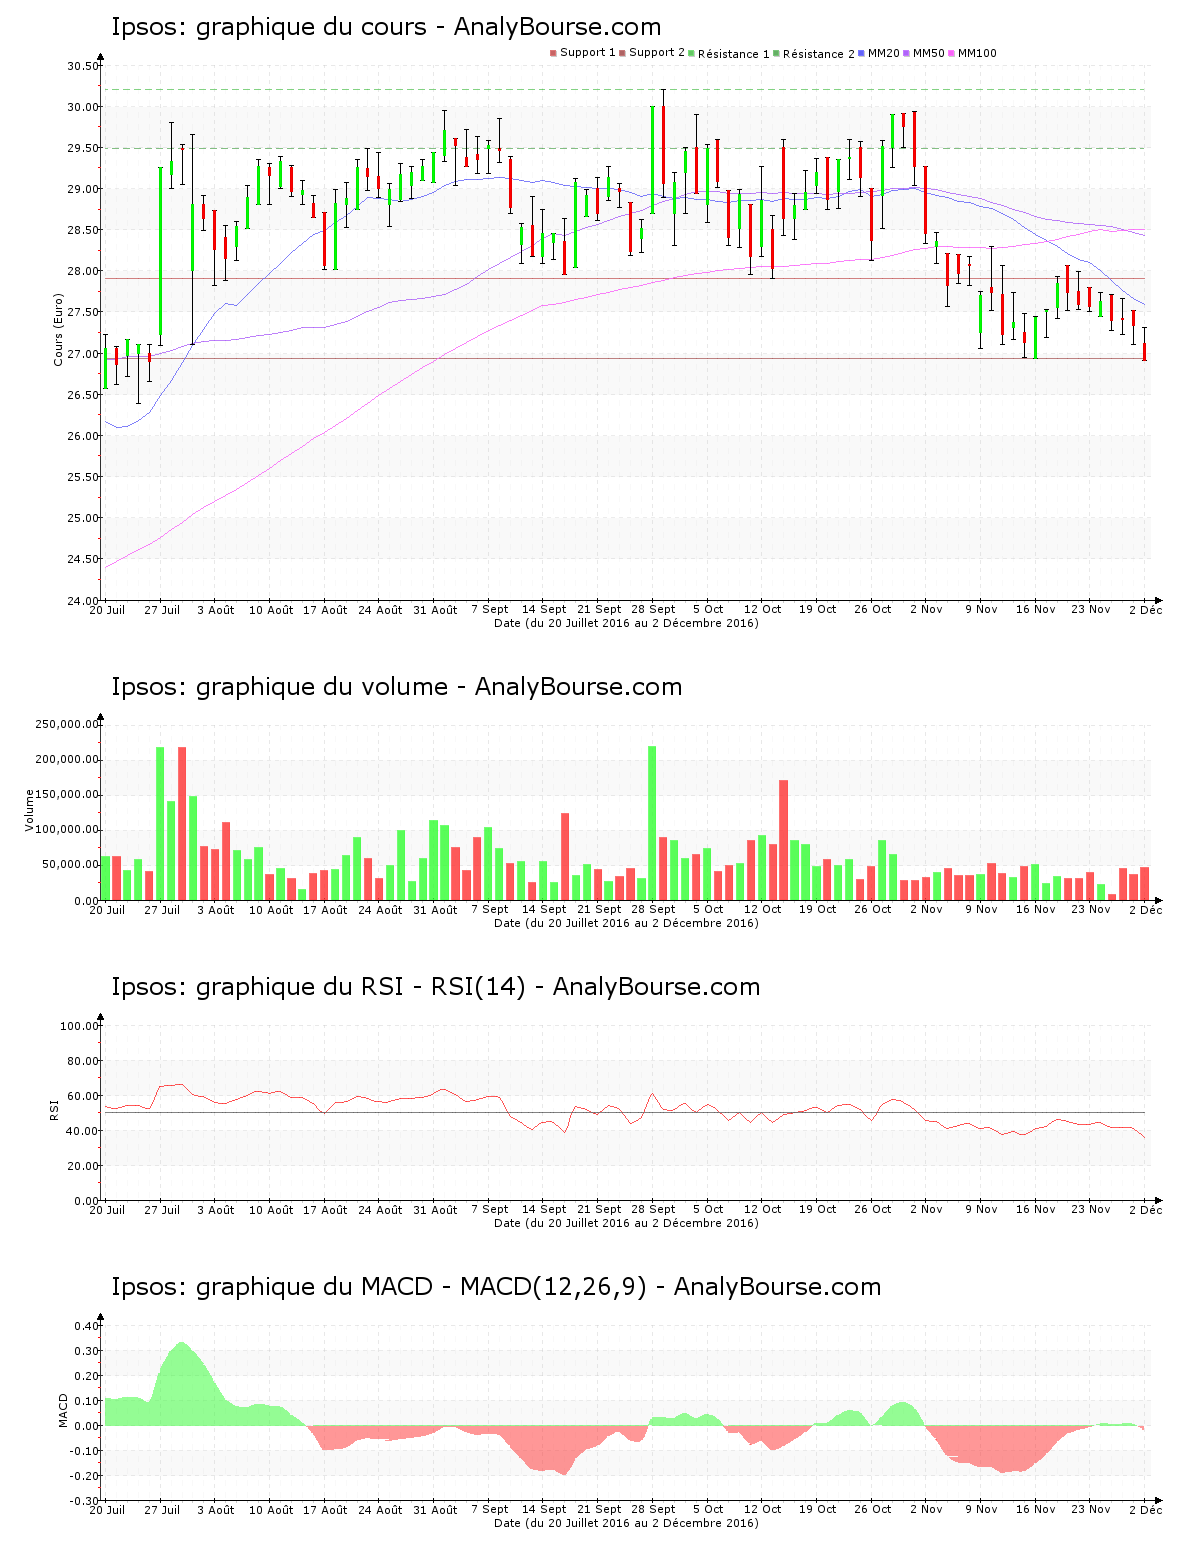1200x1550 pixels.
Task: Click the 150,000.00 volume axis value
Action: click(x=67, y=795)
